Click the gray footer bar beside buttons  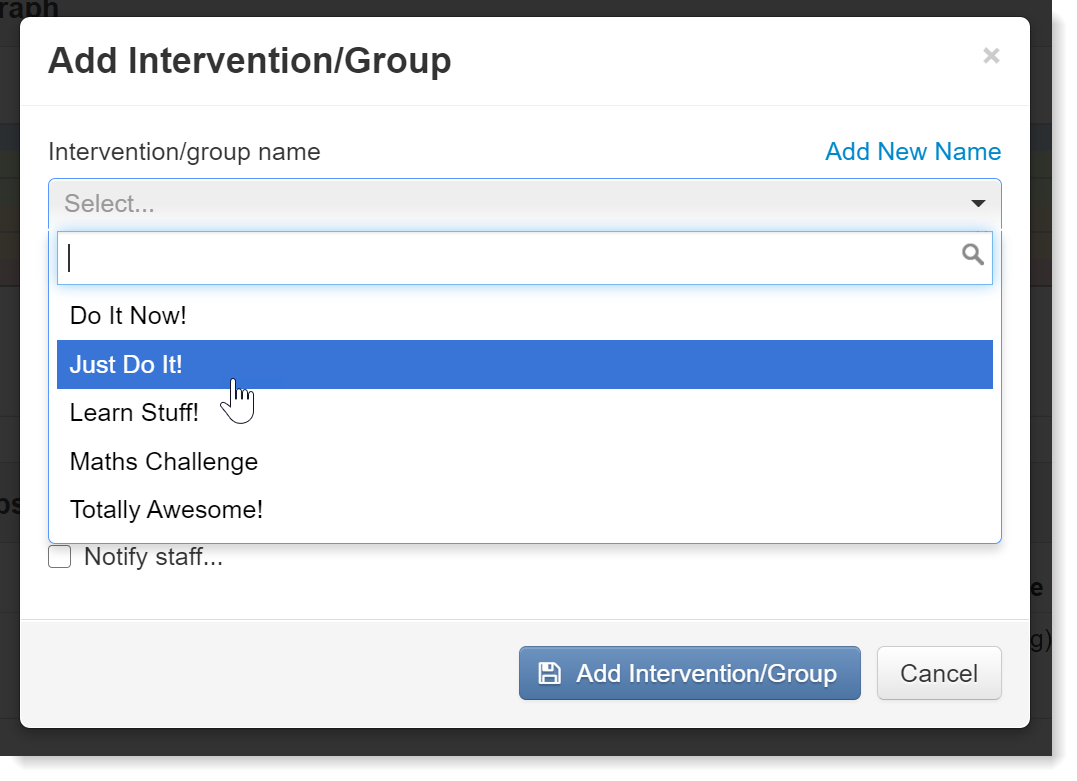coord(268,673)
